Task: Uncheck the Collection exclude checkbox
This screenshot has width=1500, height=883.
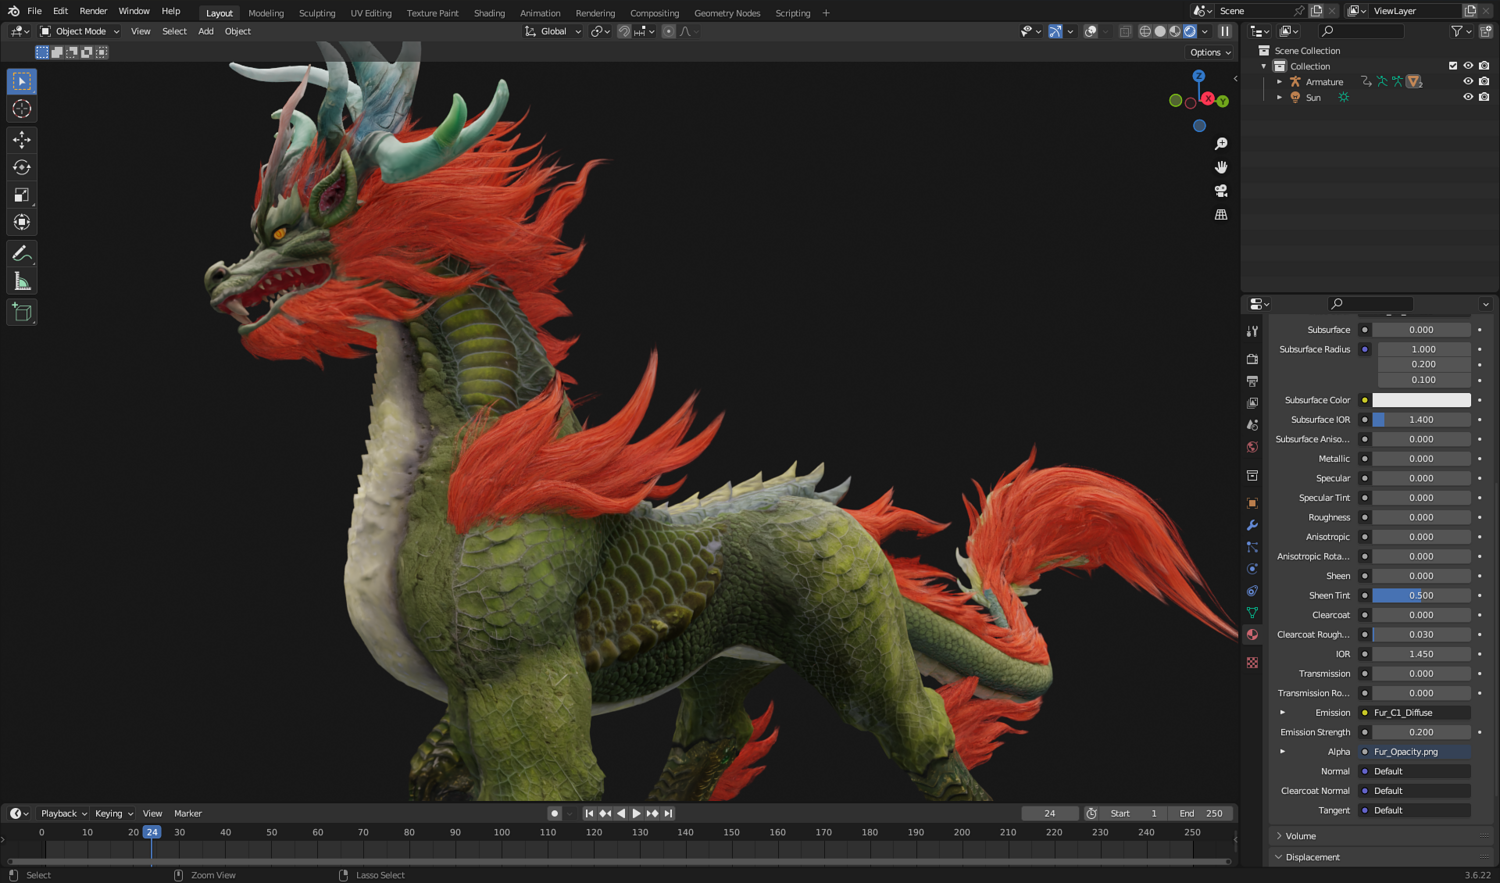Action: (x=1453, y=66)
